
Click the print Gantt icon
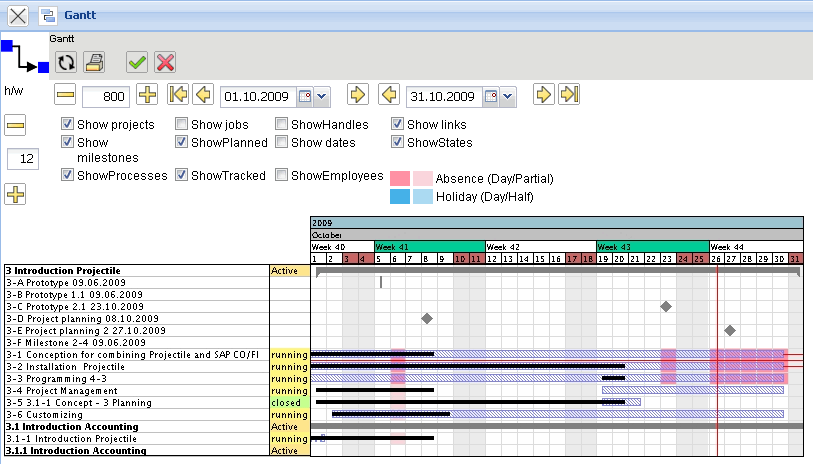(93, 62)
